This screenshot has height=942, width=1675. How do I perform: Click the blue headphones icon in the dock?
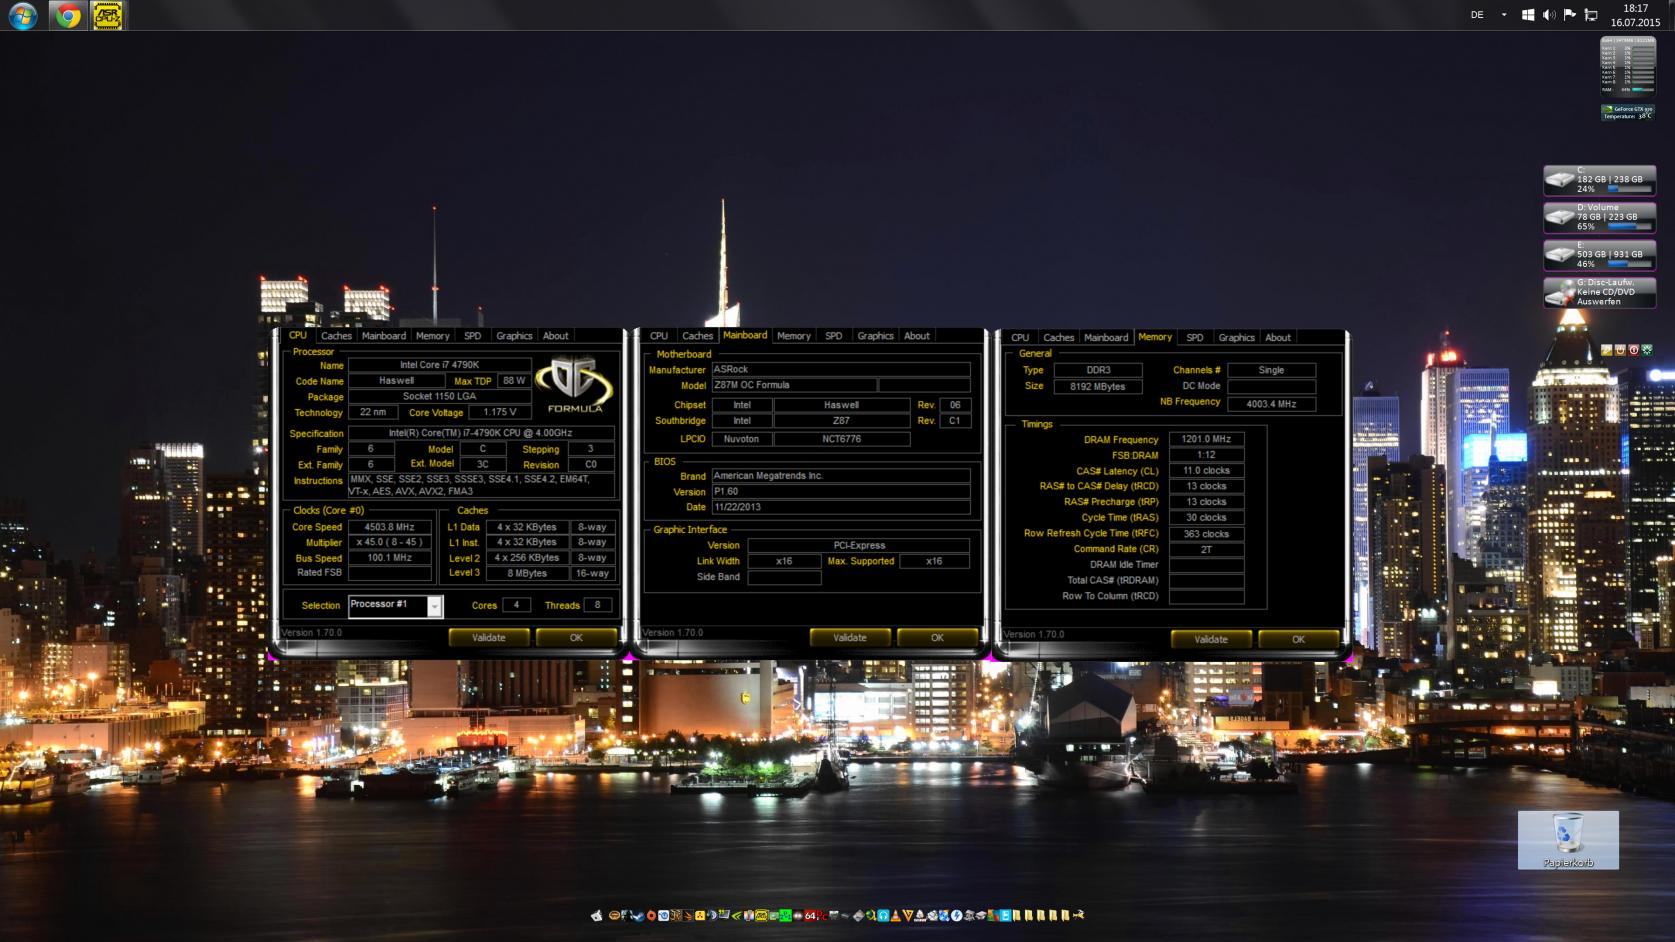point(883,915)
